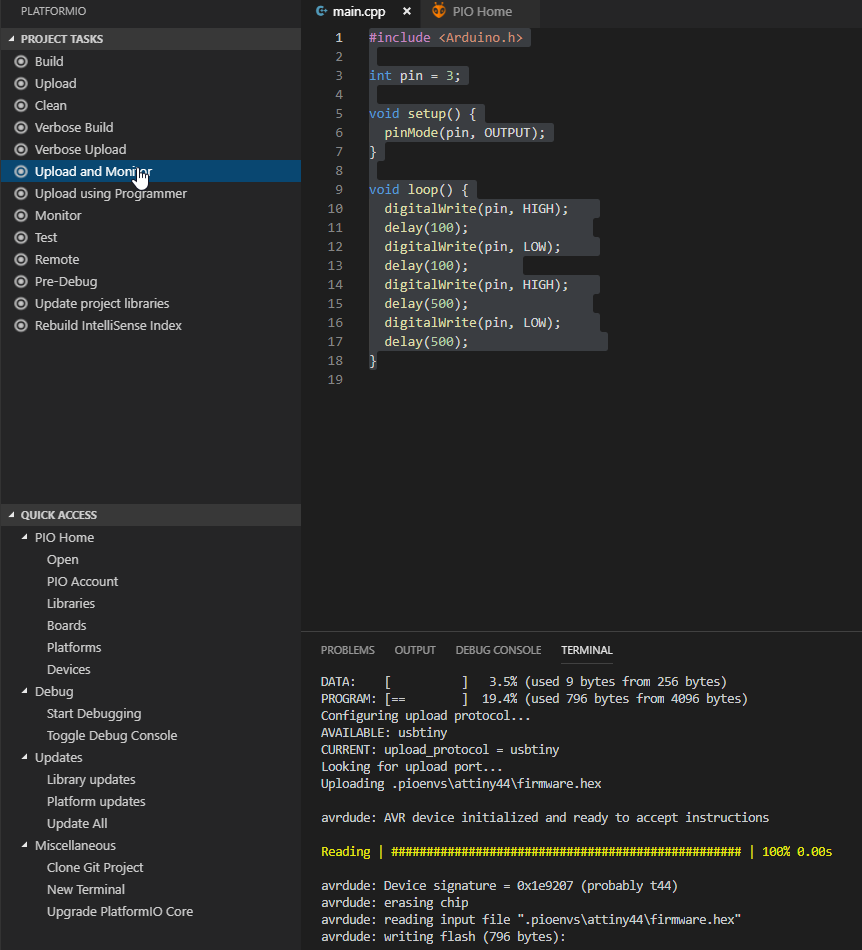Open the Debug Console tab

(x=498, y=650)
